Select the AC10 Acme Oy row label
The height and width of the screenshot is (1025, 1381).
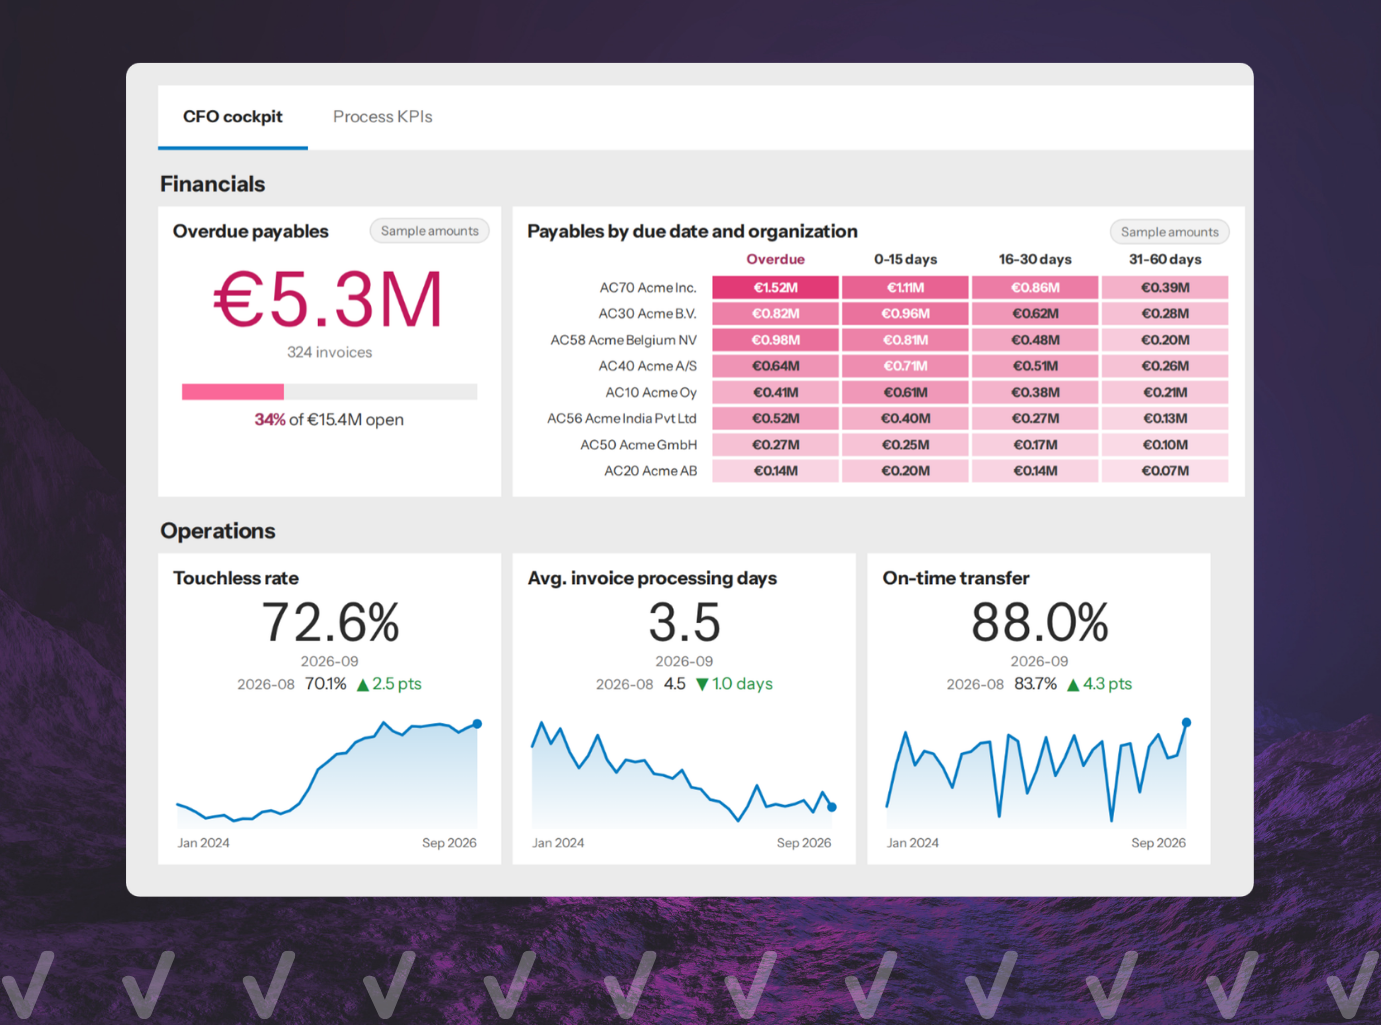pos(651,392)
